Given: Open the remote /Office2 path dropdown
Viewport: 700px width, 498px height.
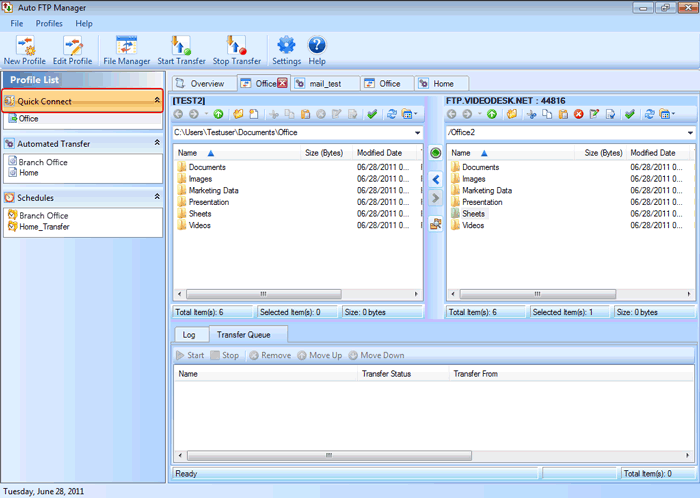Looking at the screenshot, I should (690, 132).
